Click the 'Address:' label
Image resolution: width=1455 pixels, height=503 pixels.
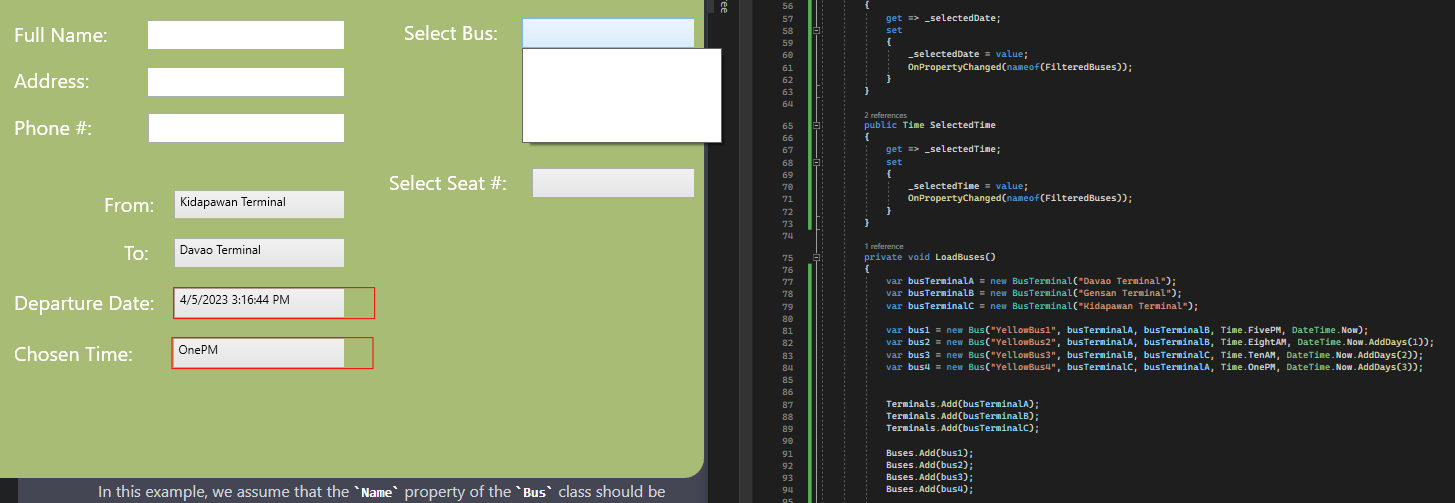point(52,81)
